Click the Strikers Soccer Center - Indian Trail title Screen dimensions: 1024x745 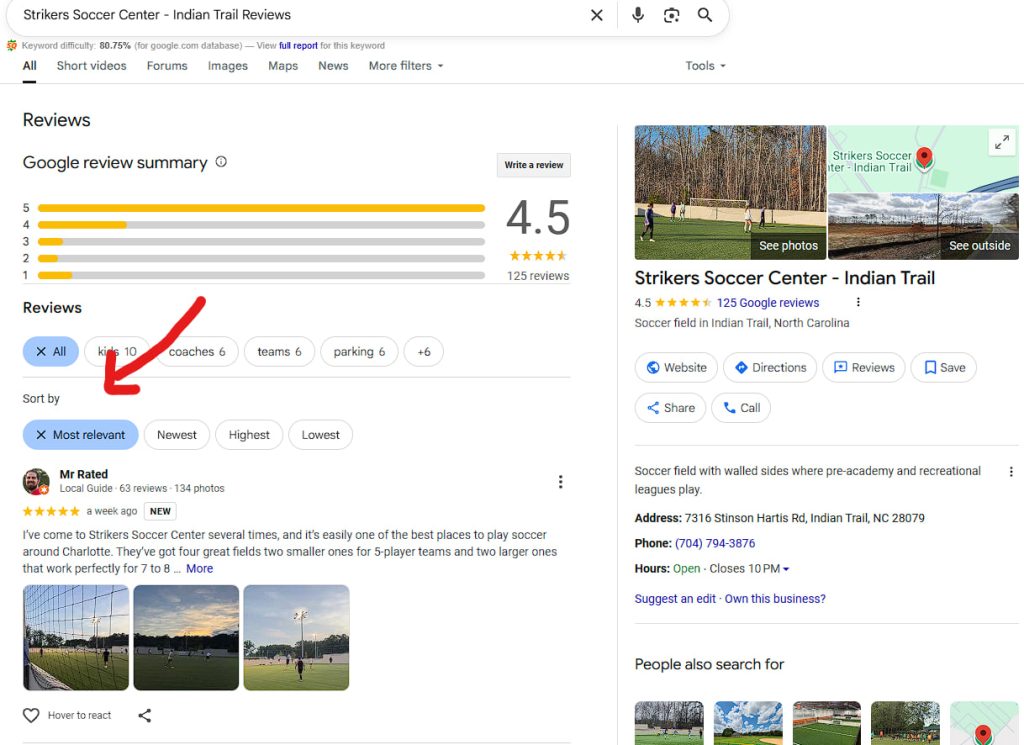[784, 278]
